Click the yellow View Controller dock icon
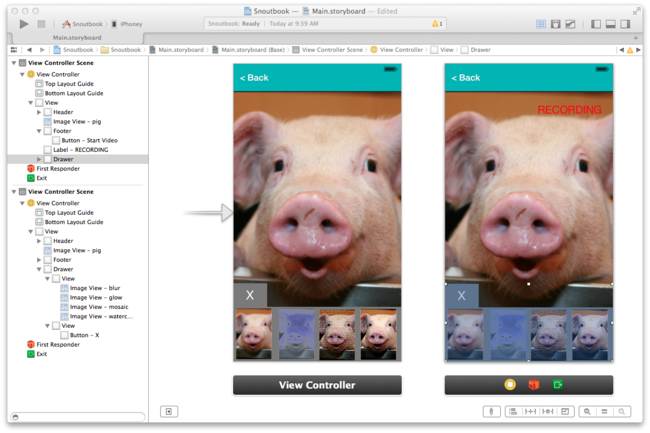650x433 pixels. tap(510, 385)
